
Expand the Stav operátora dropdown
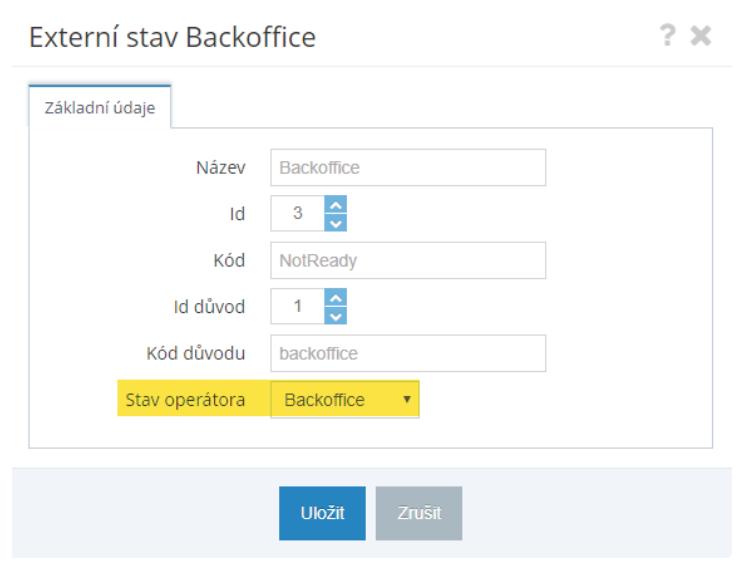pos(345,400)
